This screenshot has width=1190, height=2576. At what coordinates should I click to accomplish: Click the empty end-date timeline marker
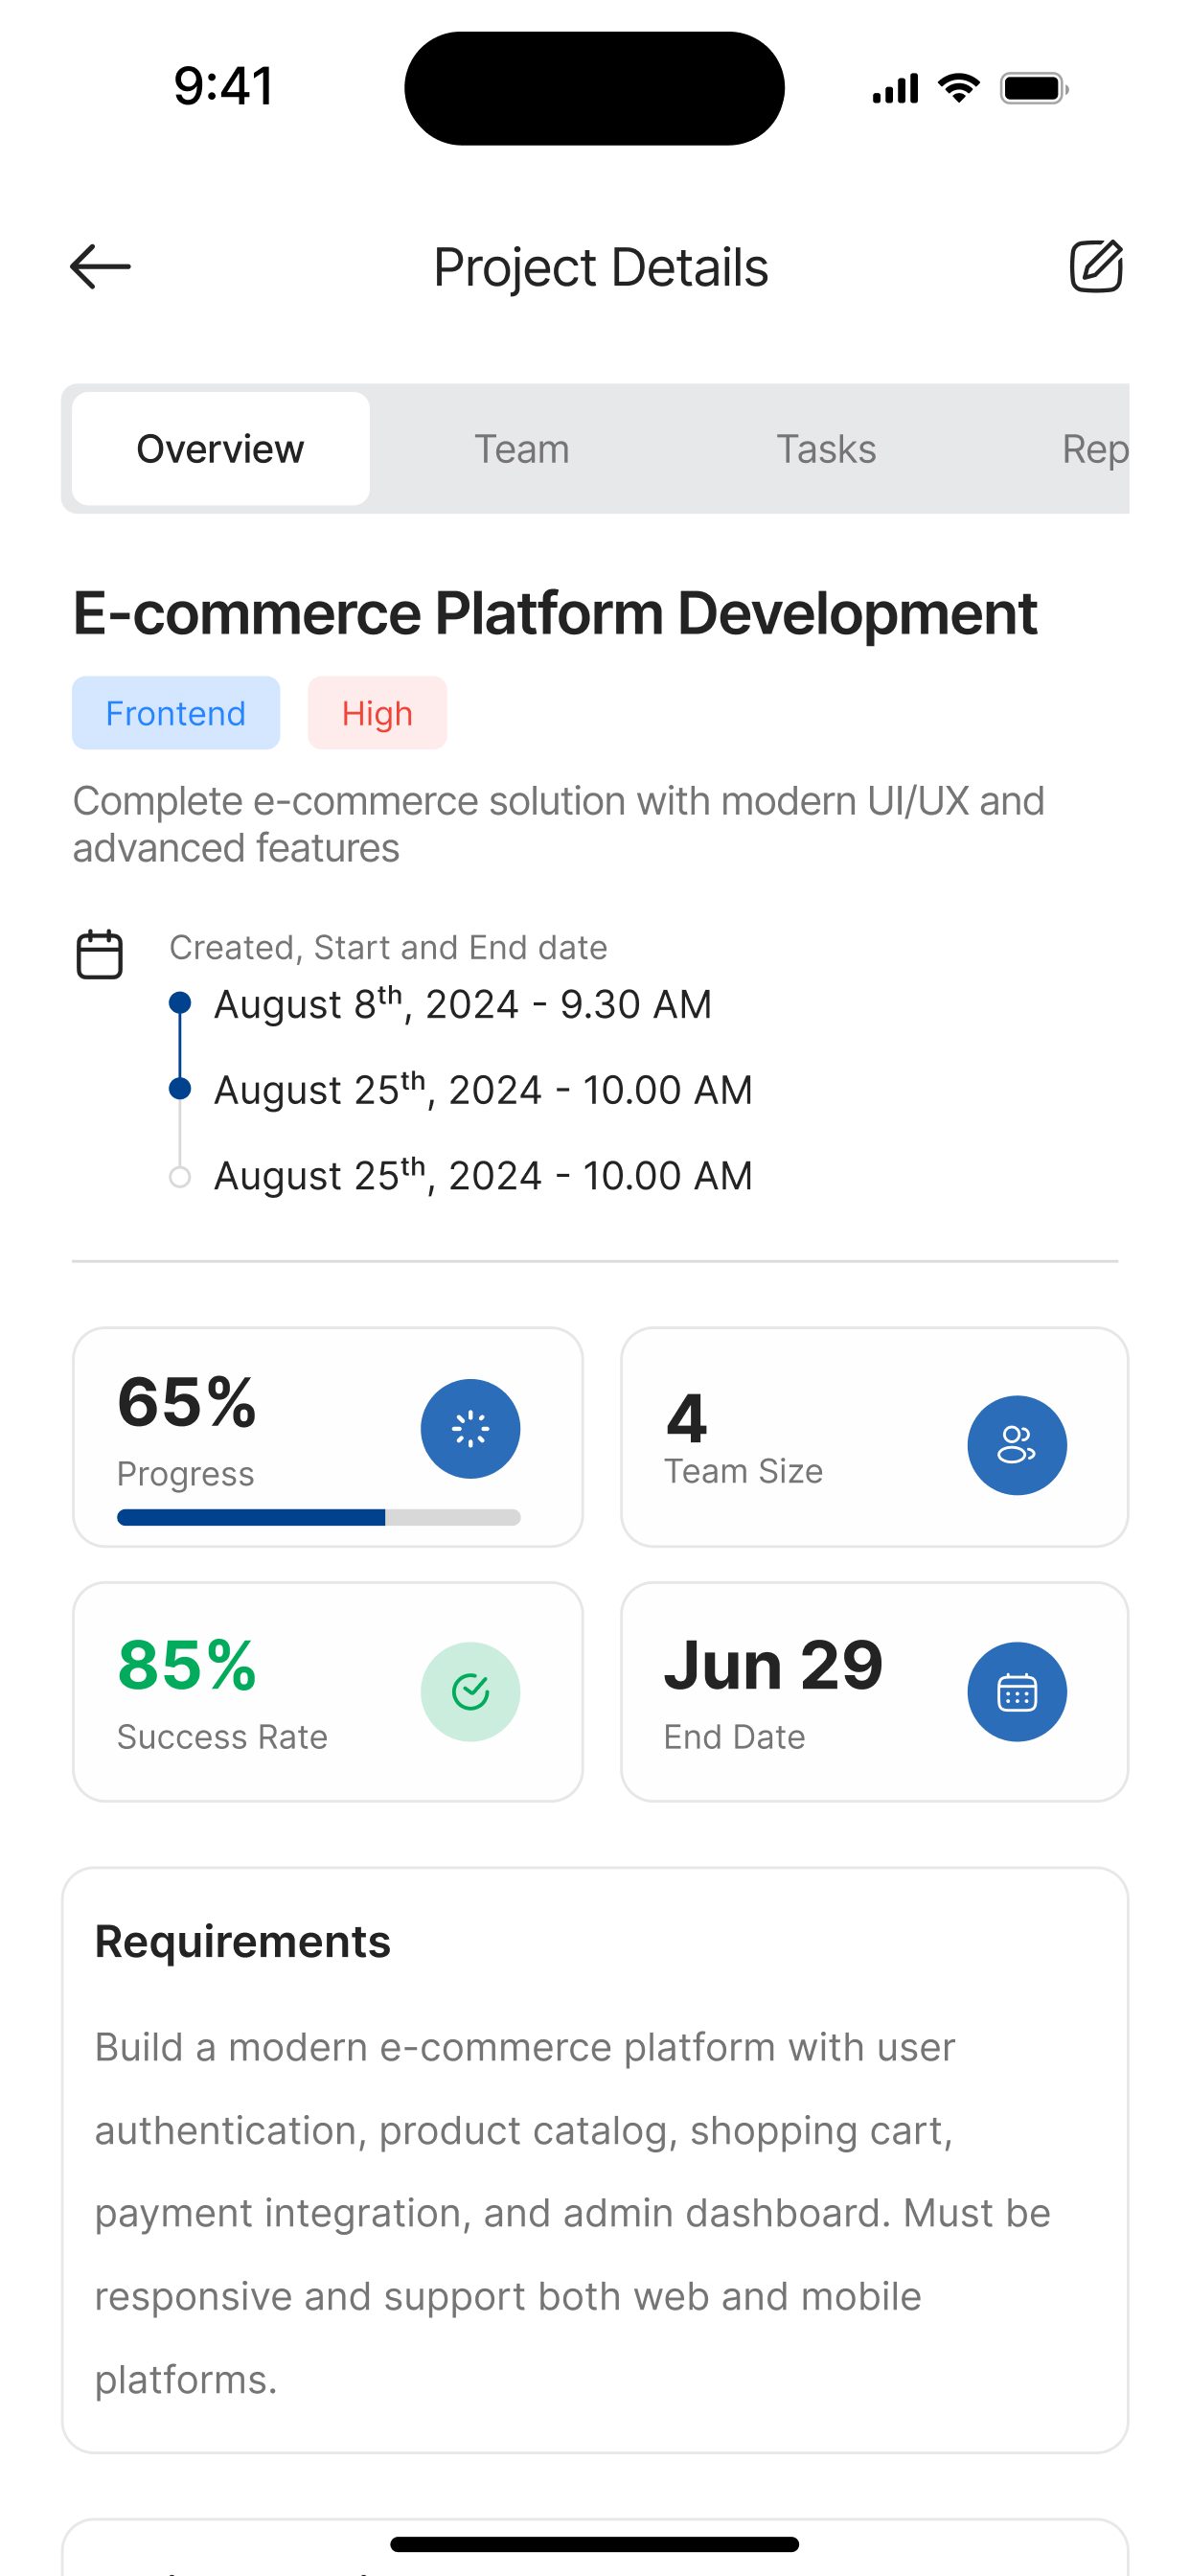point(180,1177)
